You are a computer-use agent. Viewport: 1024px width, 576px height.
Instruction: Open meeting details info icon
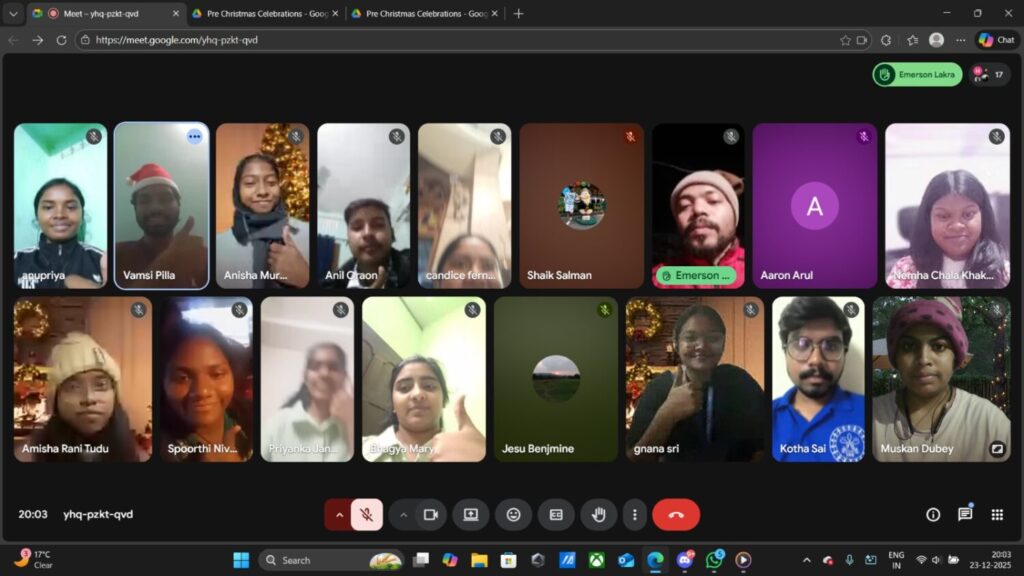(933, 514)
